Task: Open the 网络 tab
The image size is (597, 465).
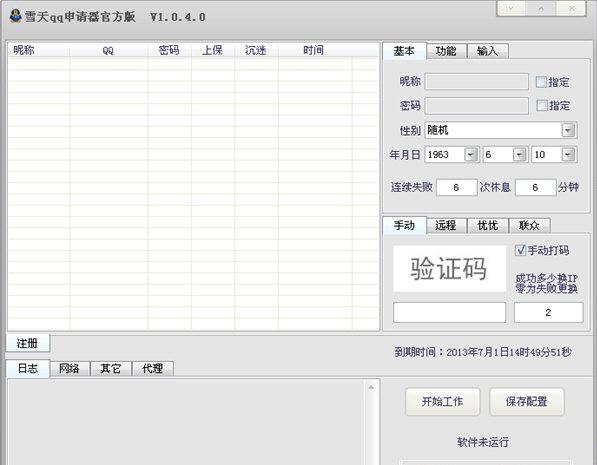Action: [69, 369]
